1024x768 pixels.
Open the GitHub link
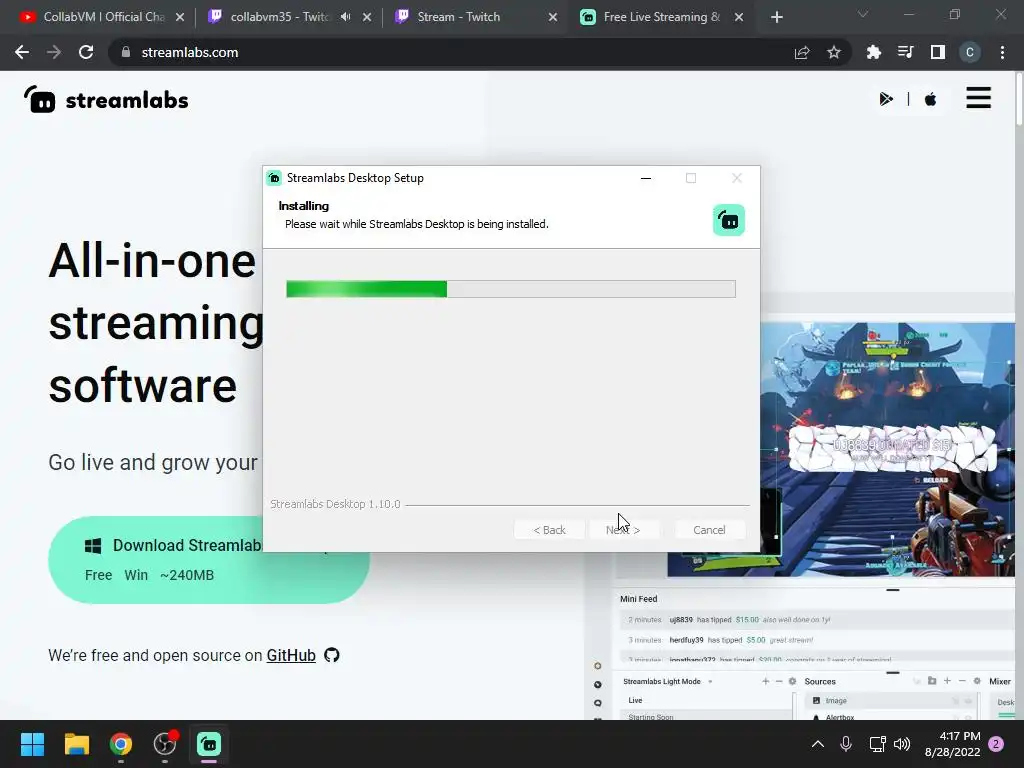(x=291, y=655)
